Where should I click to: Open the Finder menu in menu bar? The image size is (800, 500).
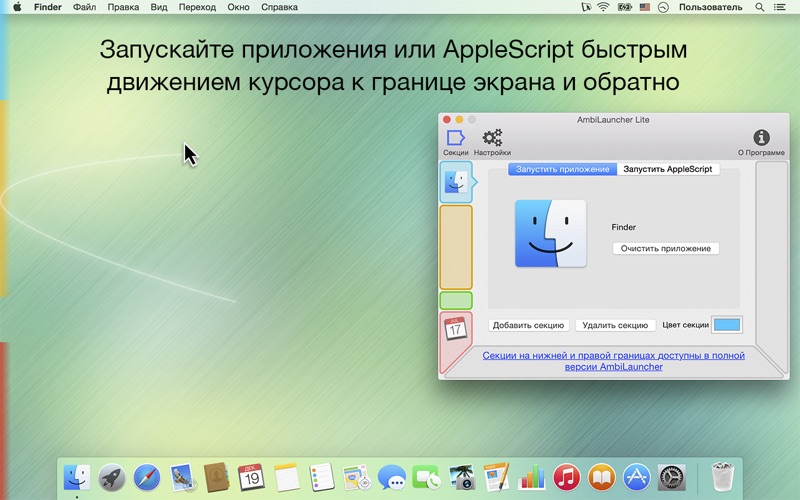pos(47,7)
